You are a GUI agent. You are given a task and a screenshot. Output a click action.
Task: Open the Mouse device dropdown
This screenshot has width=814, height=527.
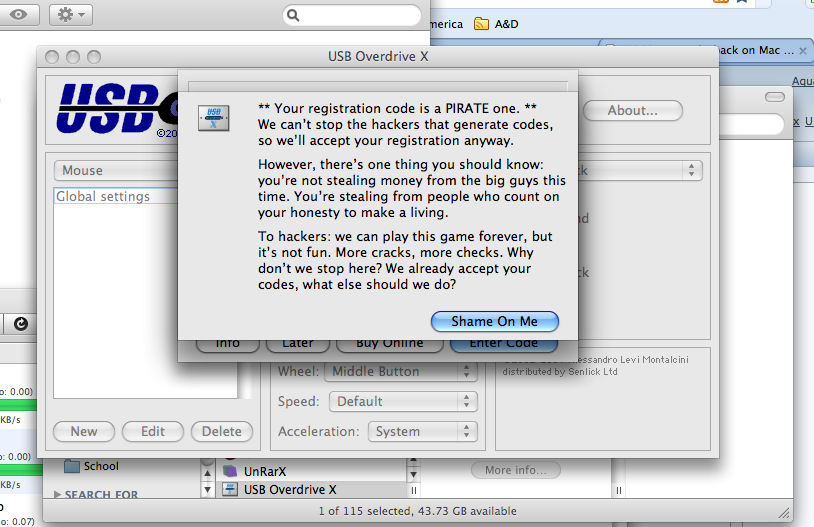116,170
